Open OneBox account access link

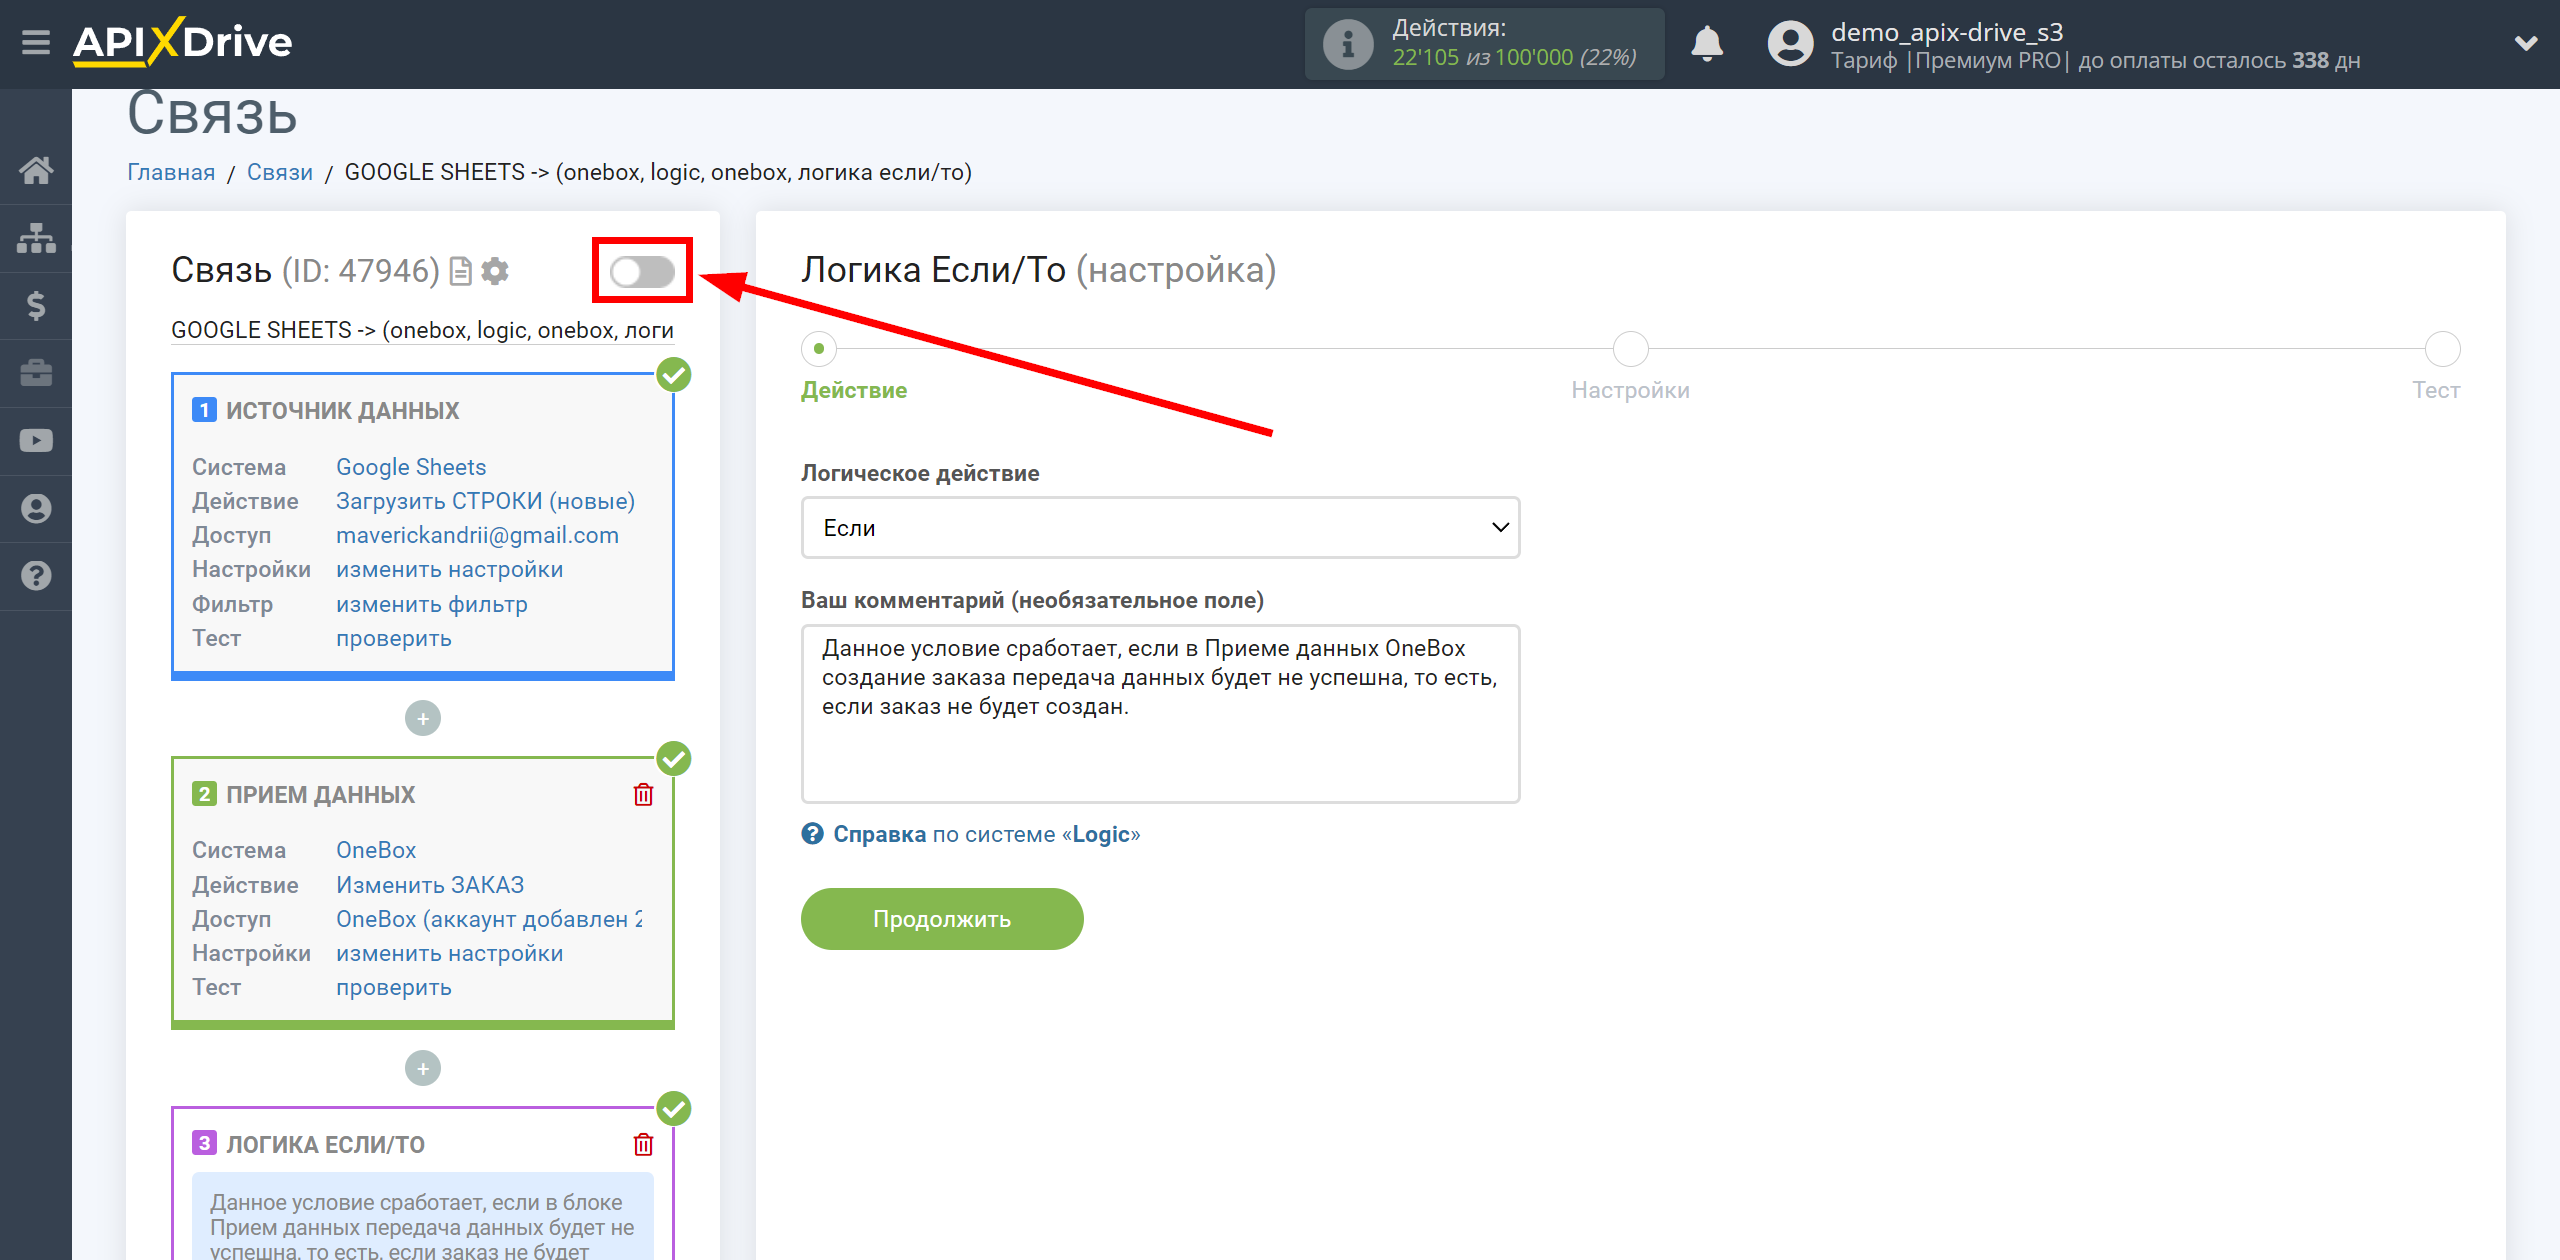(489, 919)
